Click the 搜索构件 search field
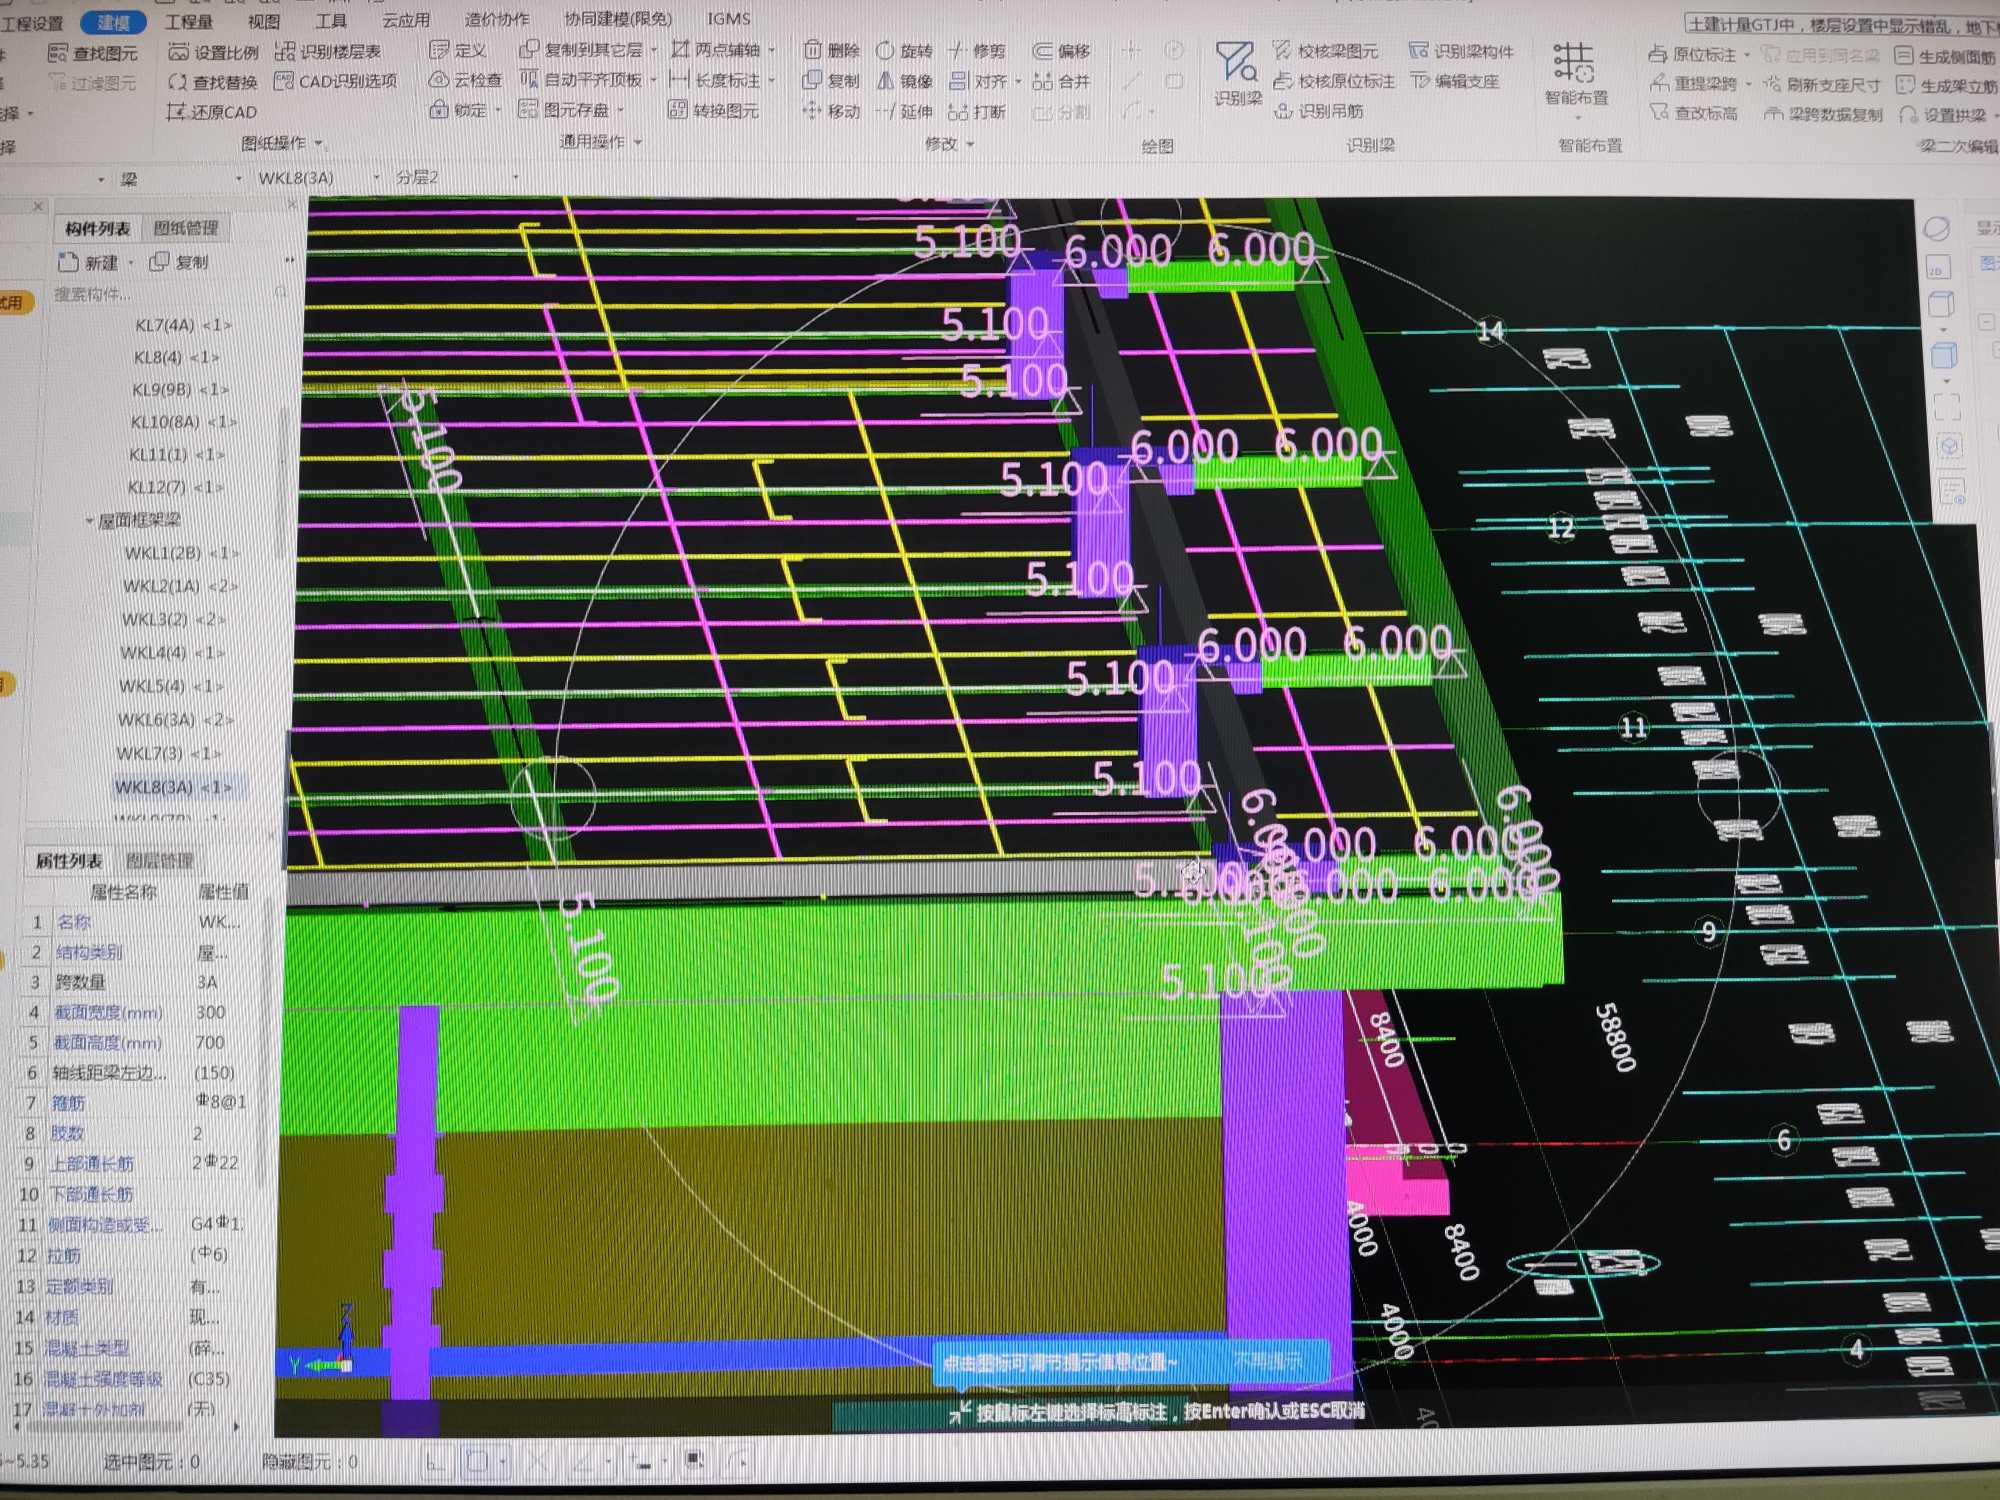Screen dimensions: 2000x1500 click(170, 294)
